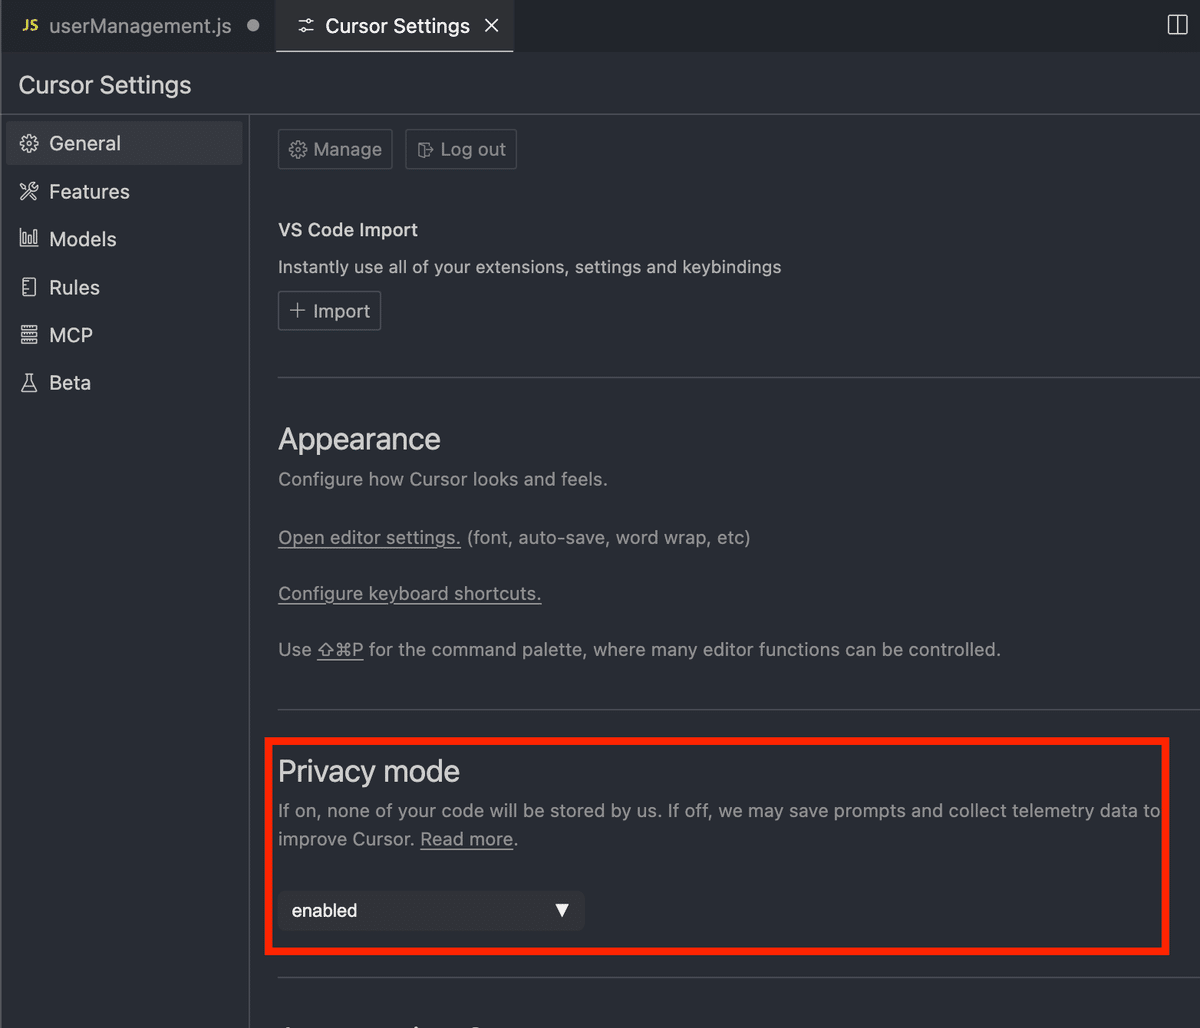The image size is (1200, 1028).
Task: Click the Features tools icon
Action: pyautogui.click(x=29, y=192)
